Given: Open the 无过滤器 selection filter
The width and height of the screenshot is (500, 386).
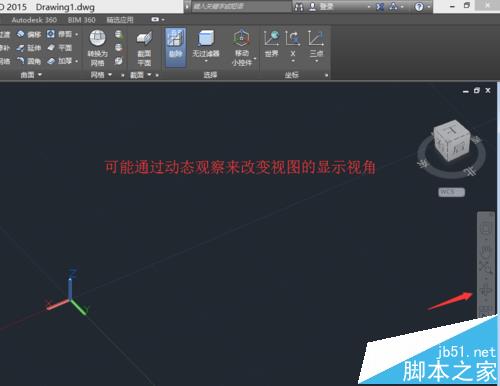Looking at the screenshot, I should coord(206,43).
